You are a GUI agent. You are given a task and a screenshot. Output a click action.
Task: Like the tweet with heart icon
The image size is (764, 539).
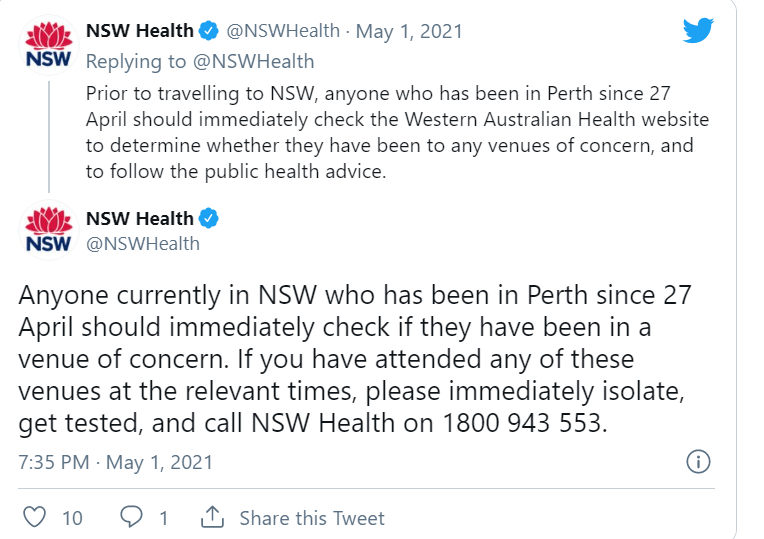click(x=35, y=517)
